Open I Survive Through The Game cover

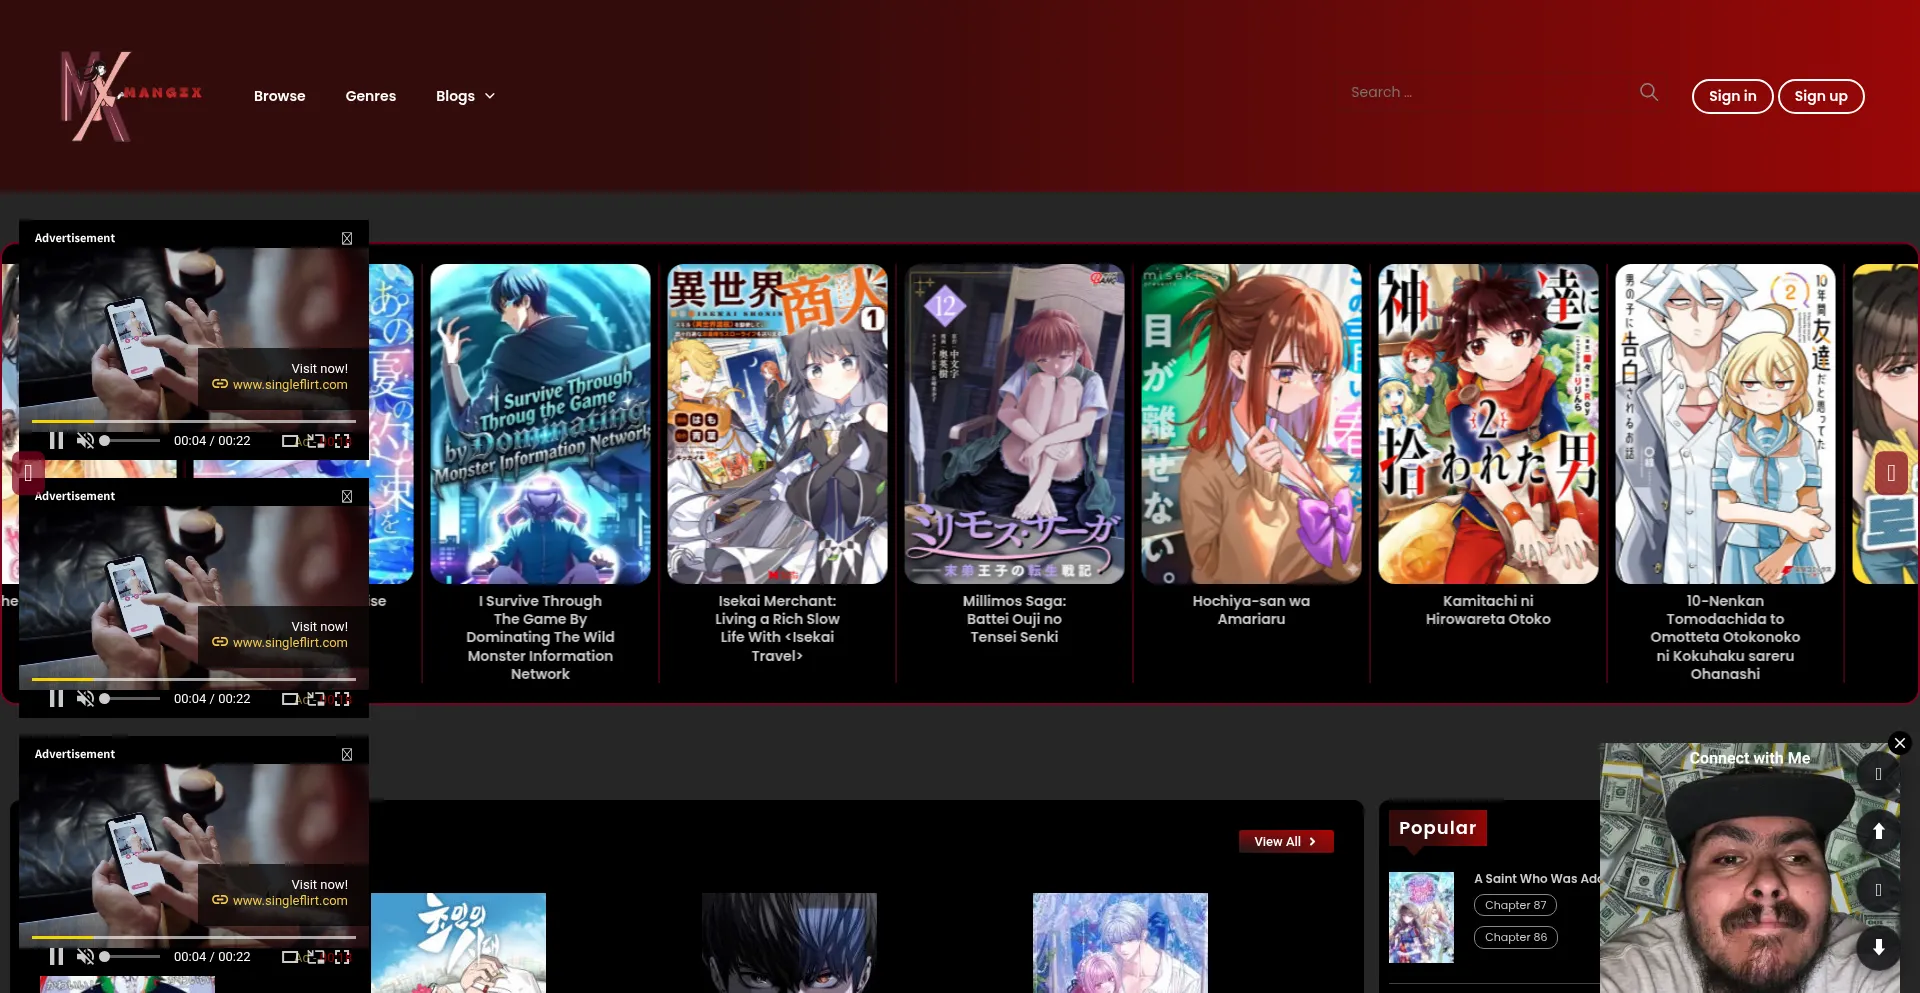coord(540,424)
